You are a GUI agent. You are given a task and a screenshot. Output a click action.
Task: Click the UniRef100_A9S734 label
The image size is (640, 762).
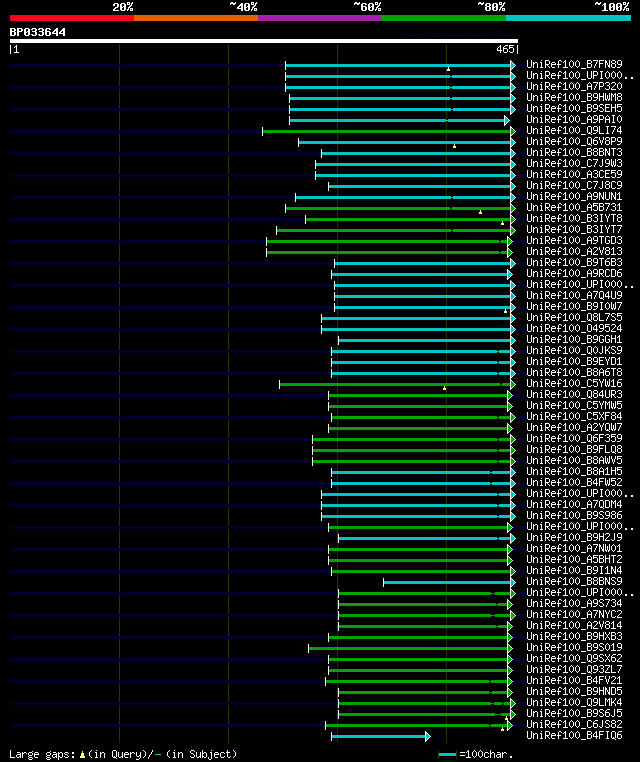pos(574,604)
